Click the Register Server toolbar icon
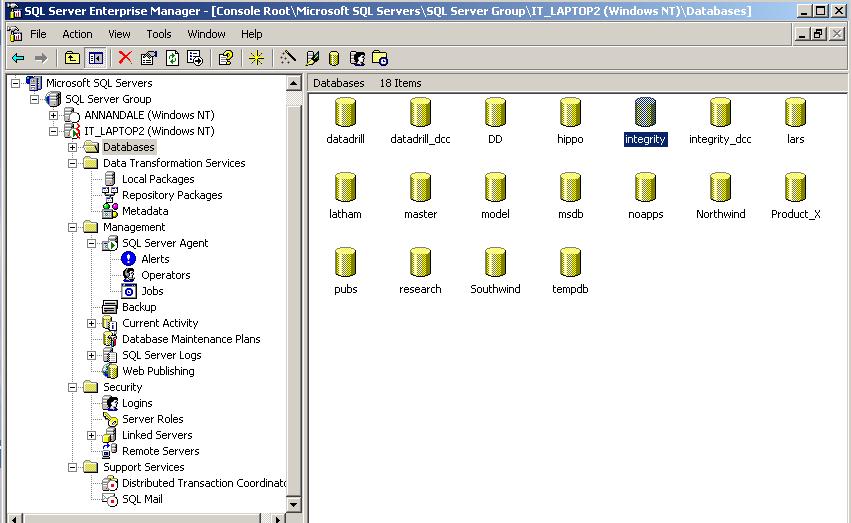This screenshot has height=523, width=851. 312,58
